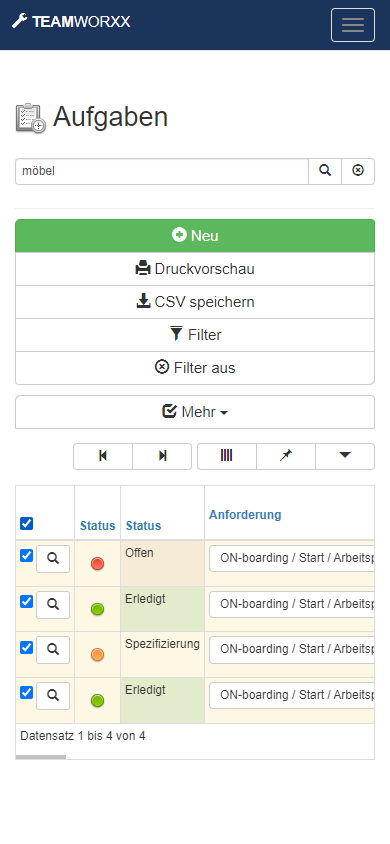Open the Filter button
Screen dimensions: 390x844
pos(195,335)
